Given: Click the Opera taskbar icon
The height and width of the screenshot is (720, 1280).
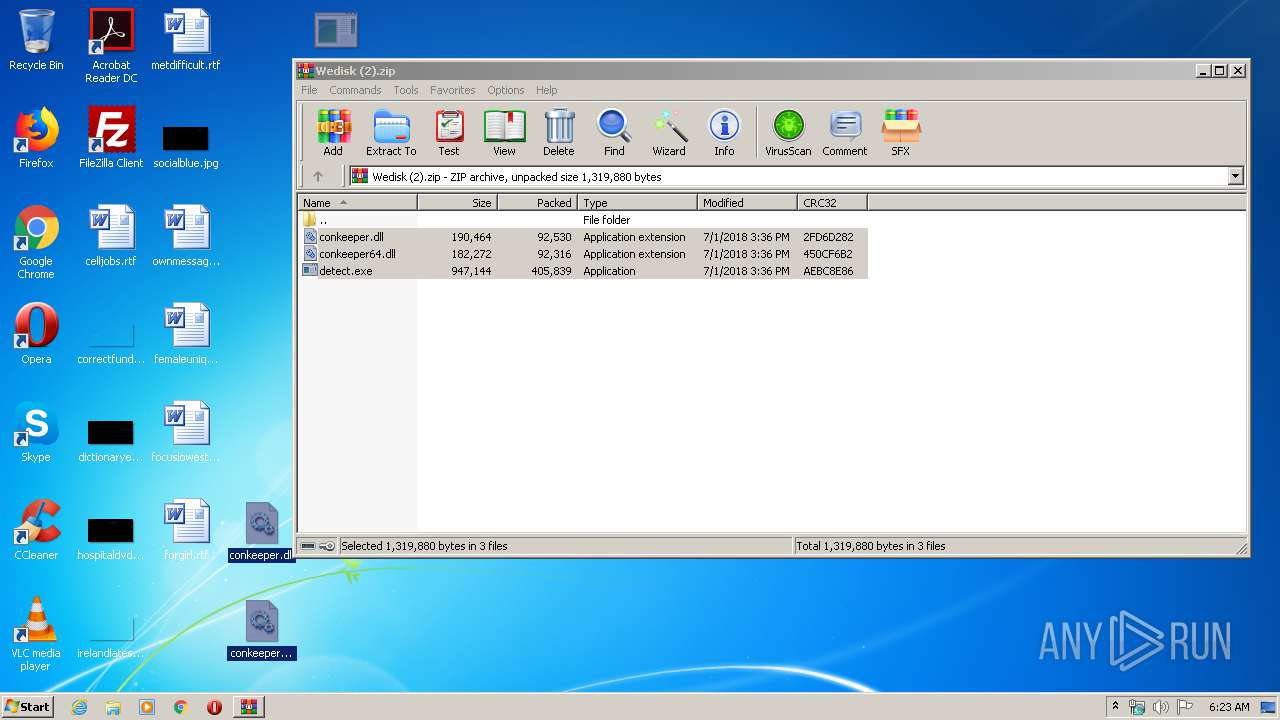Looking at the screenshot, I should point(214,707).
